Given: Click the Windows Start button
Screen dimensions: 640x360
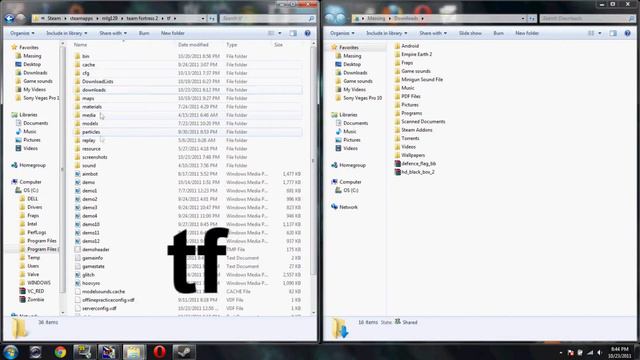Looking at the screenshot, I should pos(11,352).
